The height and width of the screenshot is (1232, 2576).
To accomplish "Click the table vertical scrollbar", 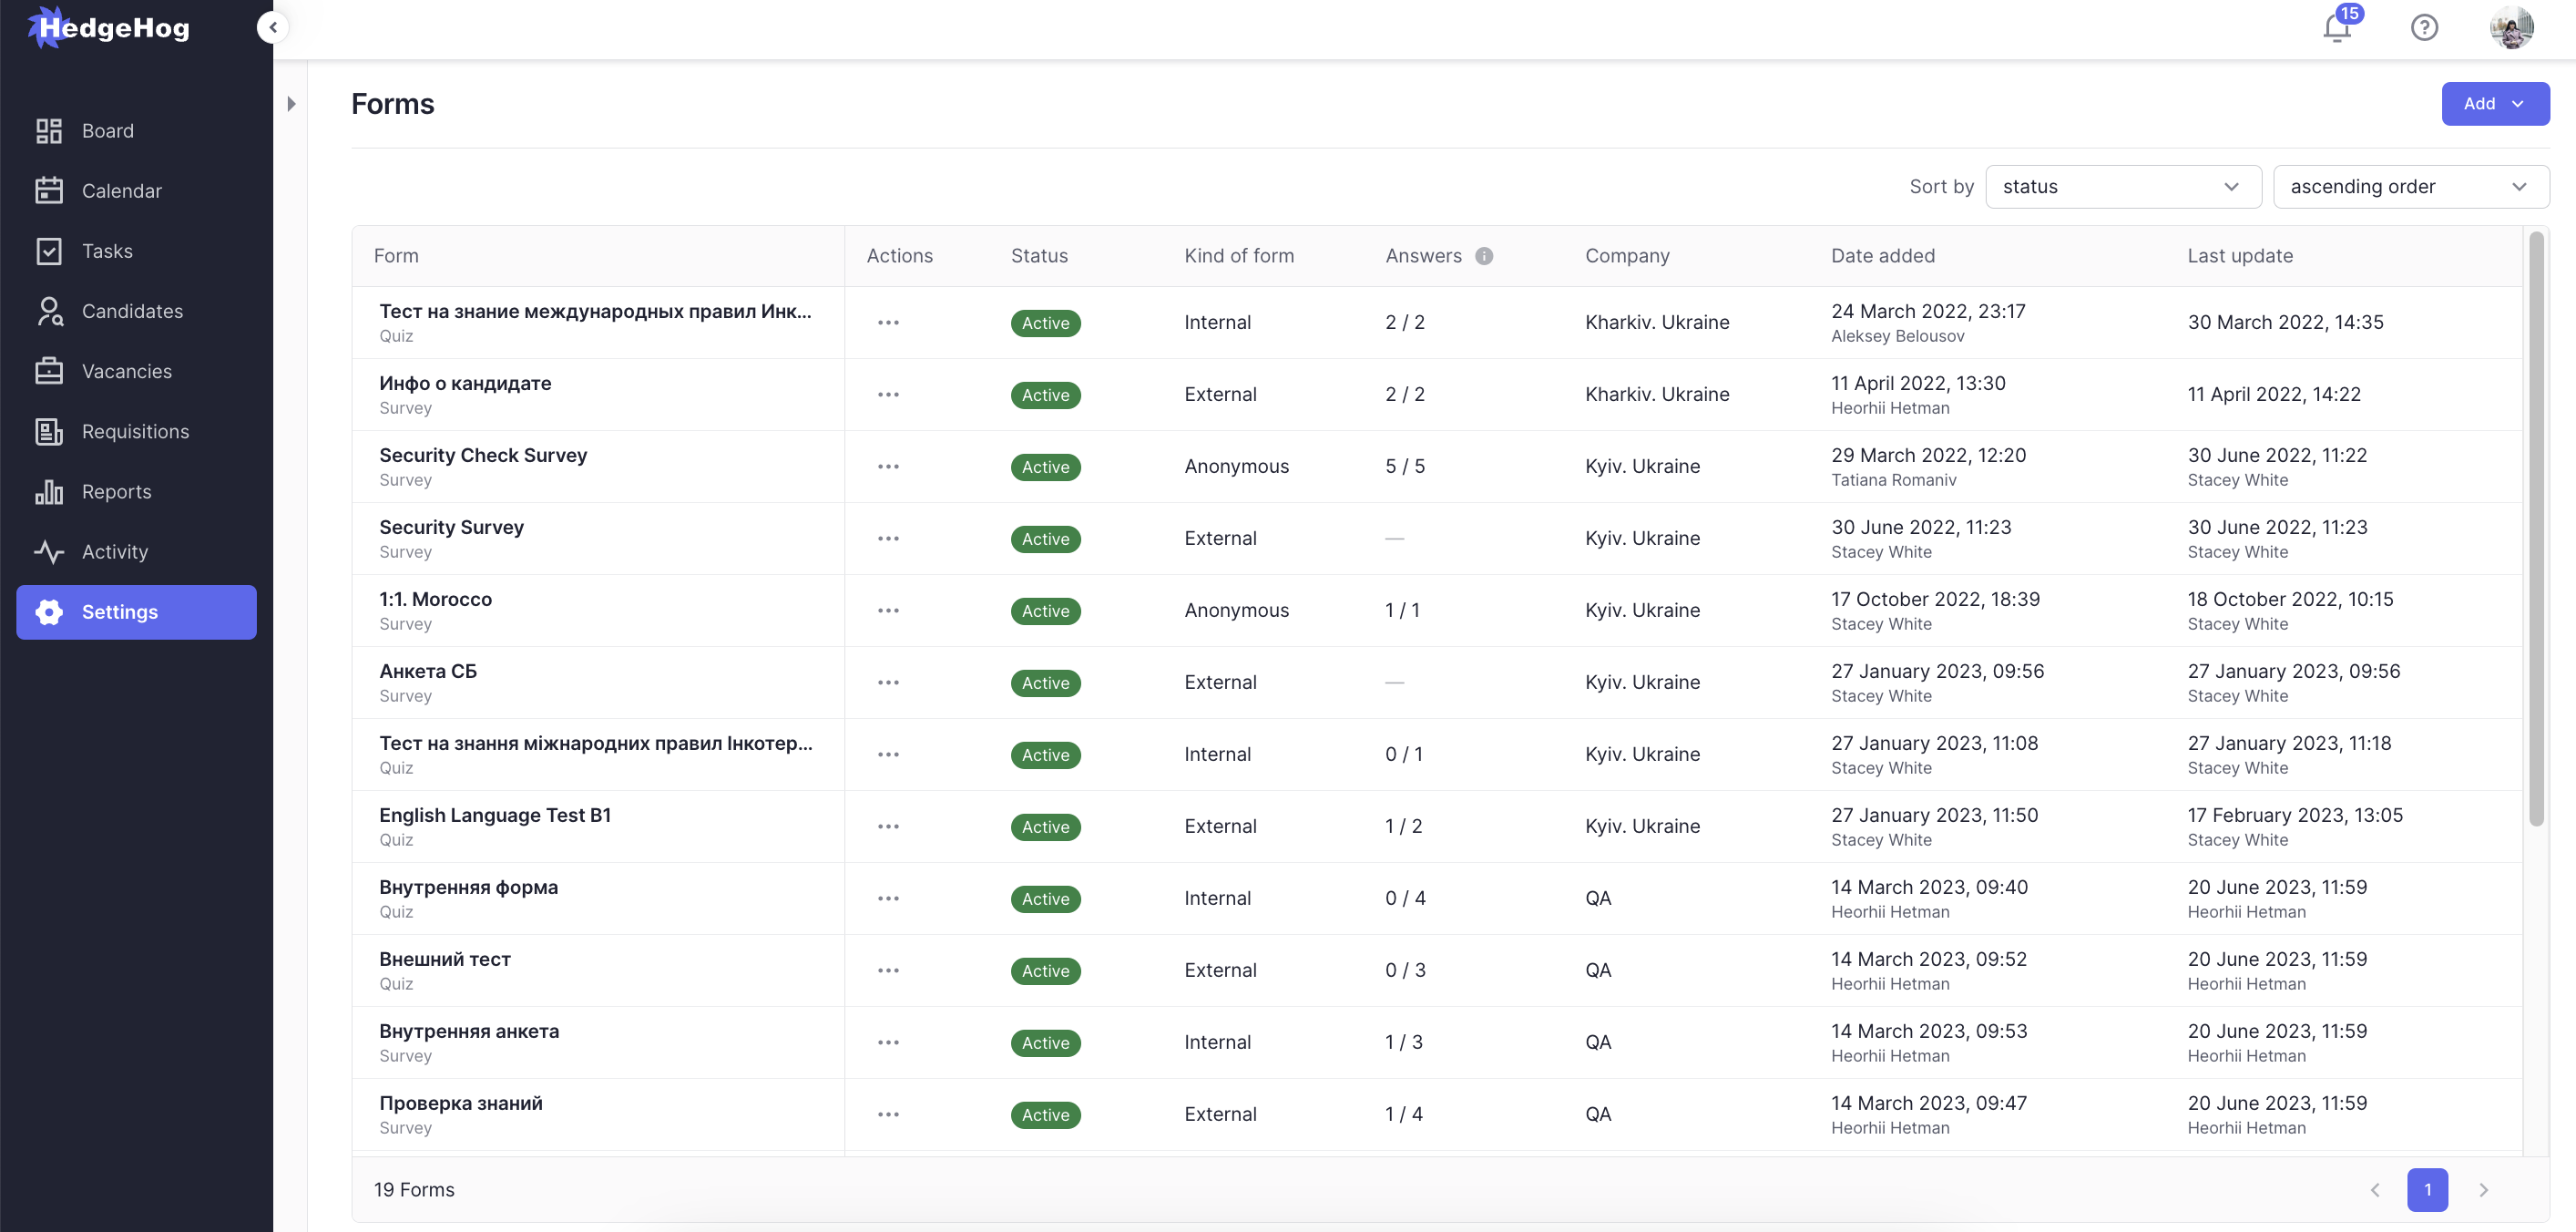I will 2535,530.
